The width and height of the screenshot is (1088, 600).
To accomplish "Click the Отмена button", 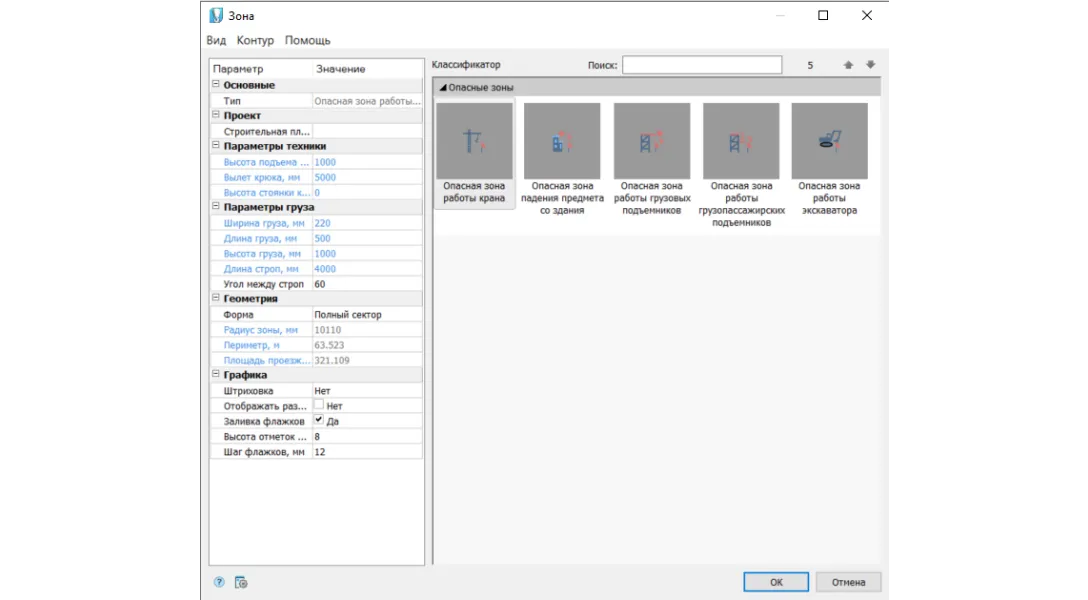I will click(848, 582).
